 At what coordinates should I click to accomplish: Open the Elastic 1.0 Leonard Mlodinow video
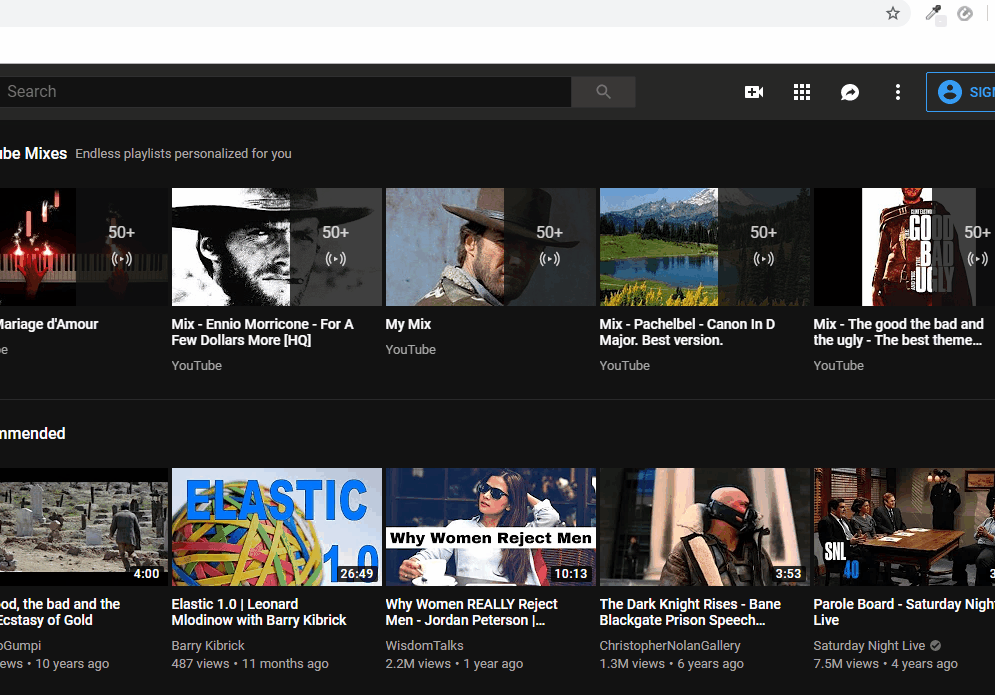pos(276,527)
